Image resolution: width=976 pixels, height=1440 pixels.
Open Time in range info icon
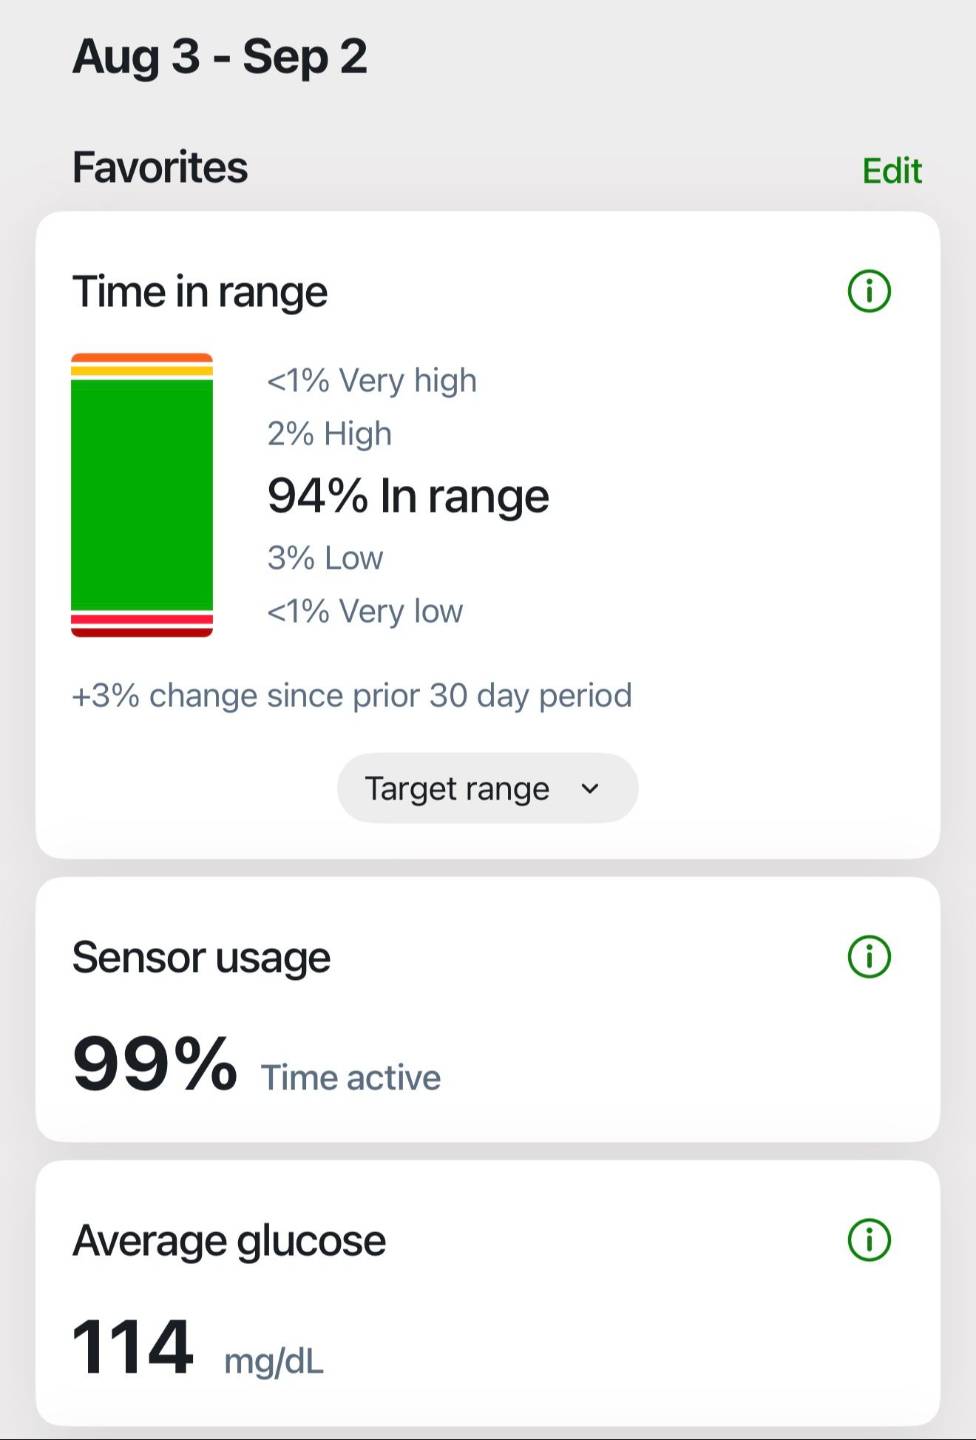point(869,291)
